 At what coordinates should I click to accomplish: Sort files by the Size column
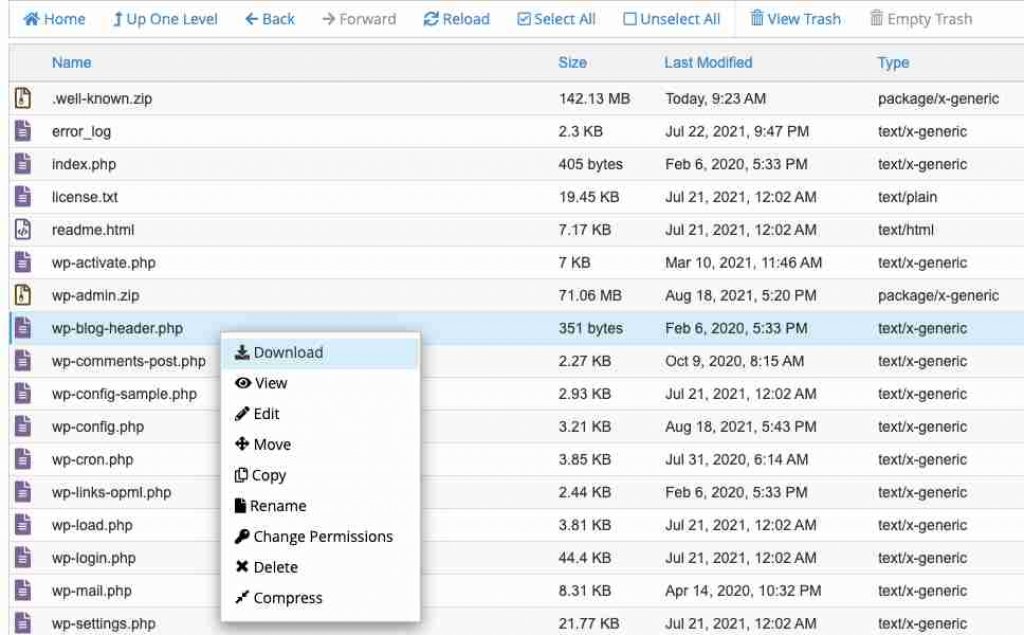point(572,62)
